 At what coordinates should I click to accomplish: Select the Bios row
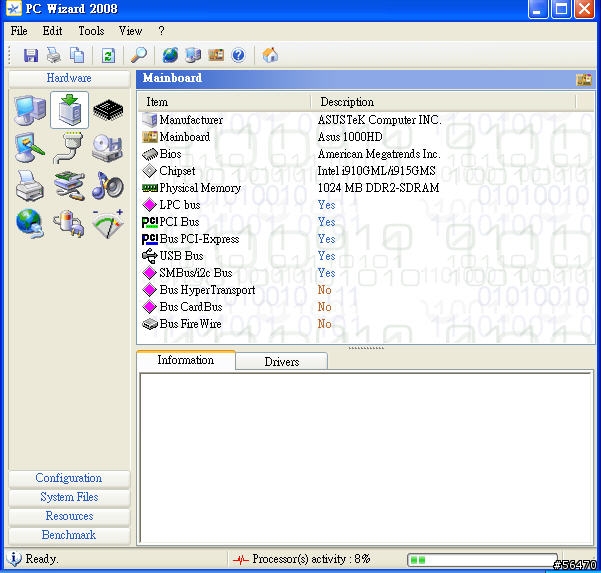click(366, 154)
